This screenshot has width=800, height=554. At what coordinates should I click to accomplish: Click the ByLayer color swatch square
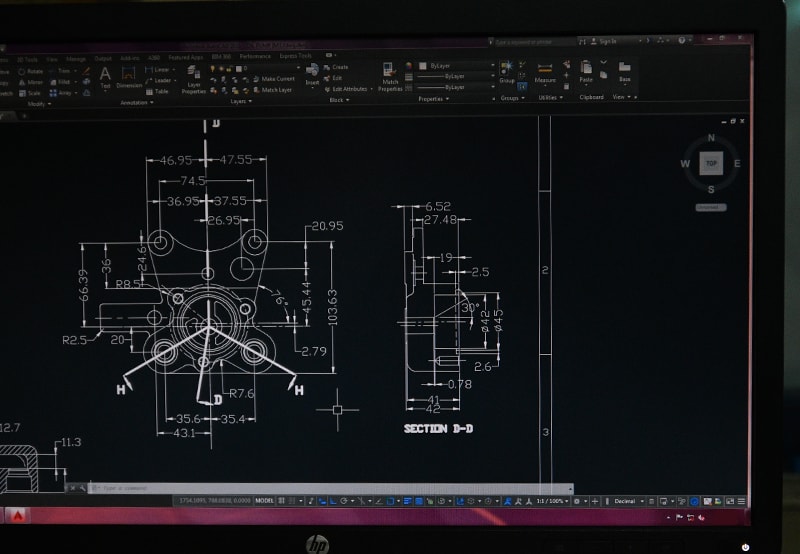coord(422,66)
